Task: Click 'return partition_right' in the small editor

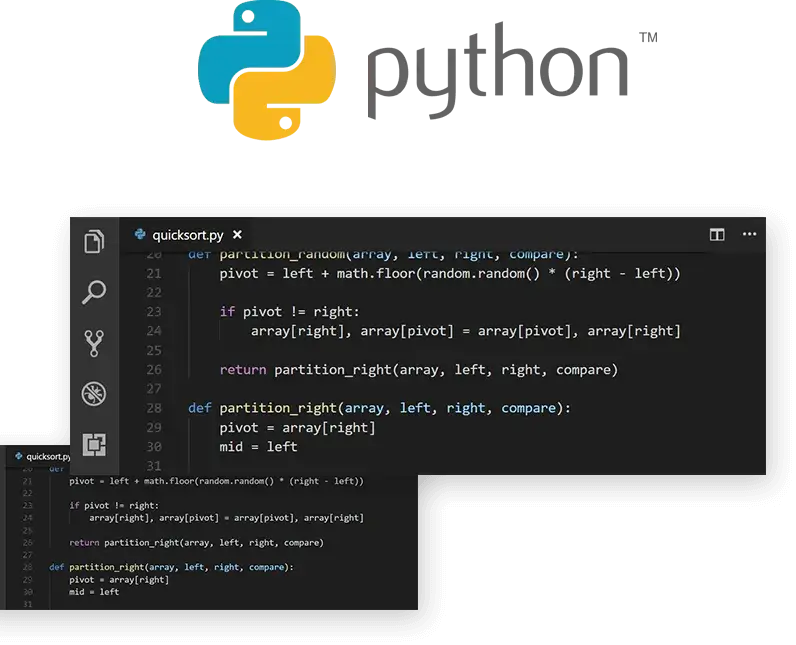Action: (124, 543)
